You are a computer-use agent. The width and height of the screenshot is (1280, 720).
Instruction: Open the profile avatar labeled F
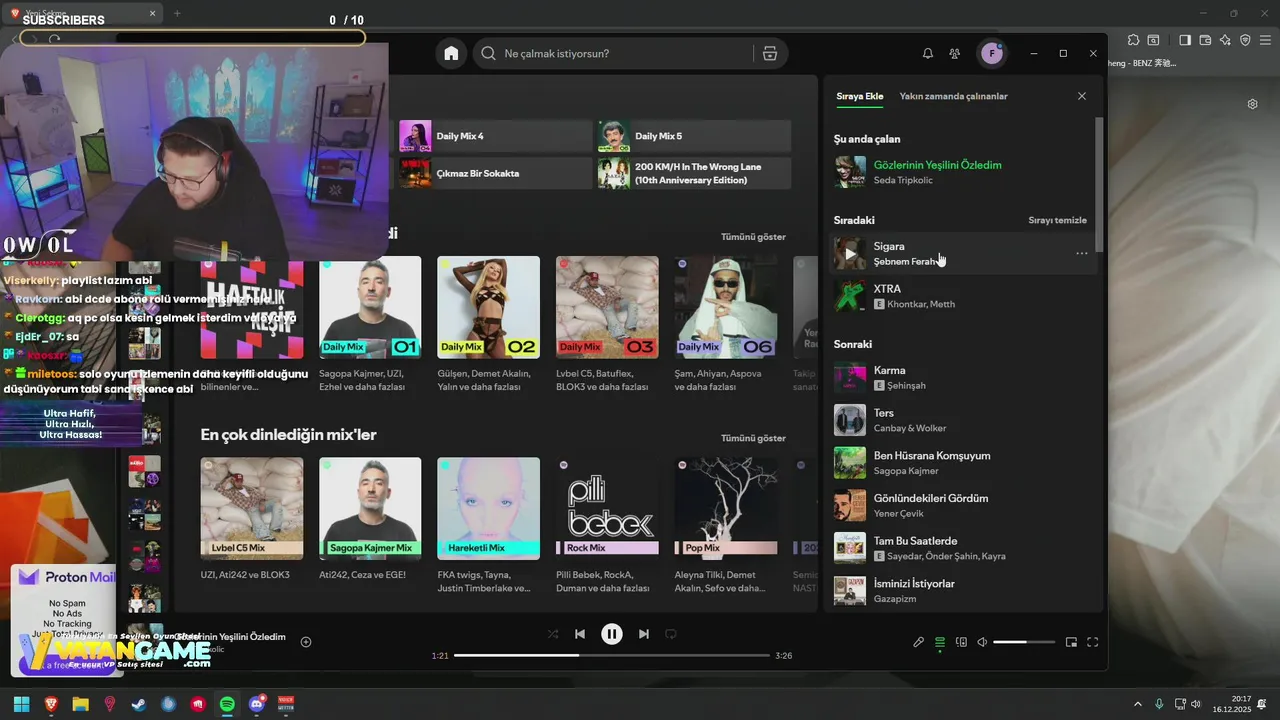[x=991, y=54]
